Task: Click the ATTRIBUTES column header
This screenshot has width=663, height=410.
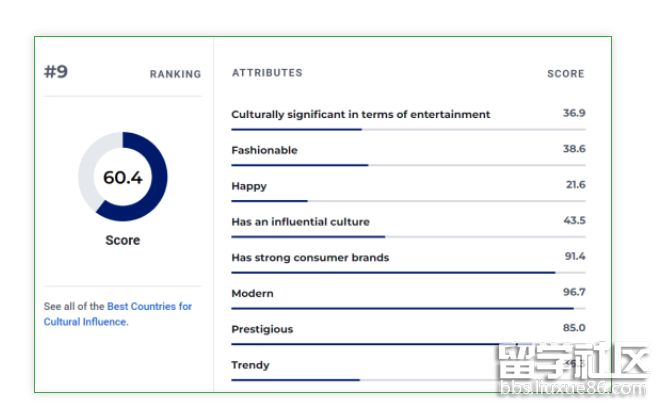Action: pos(267,73)
